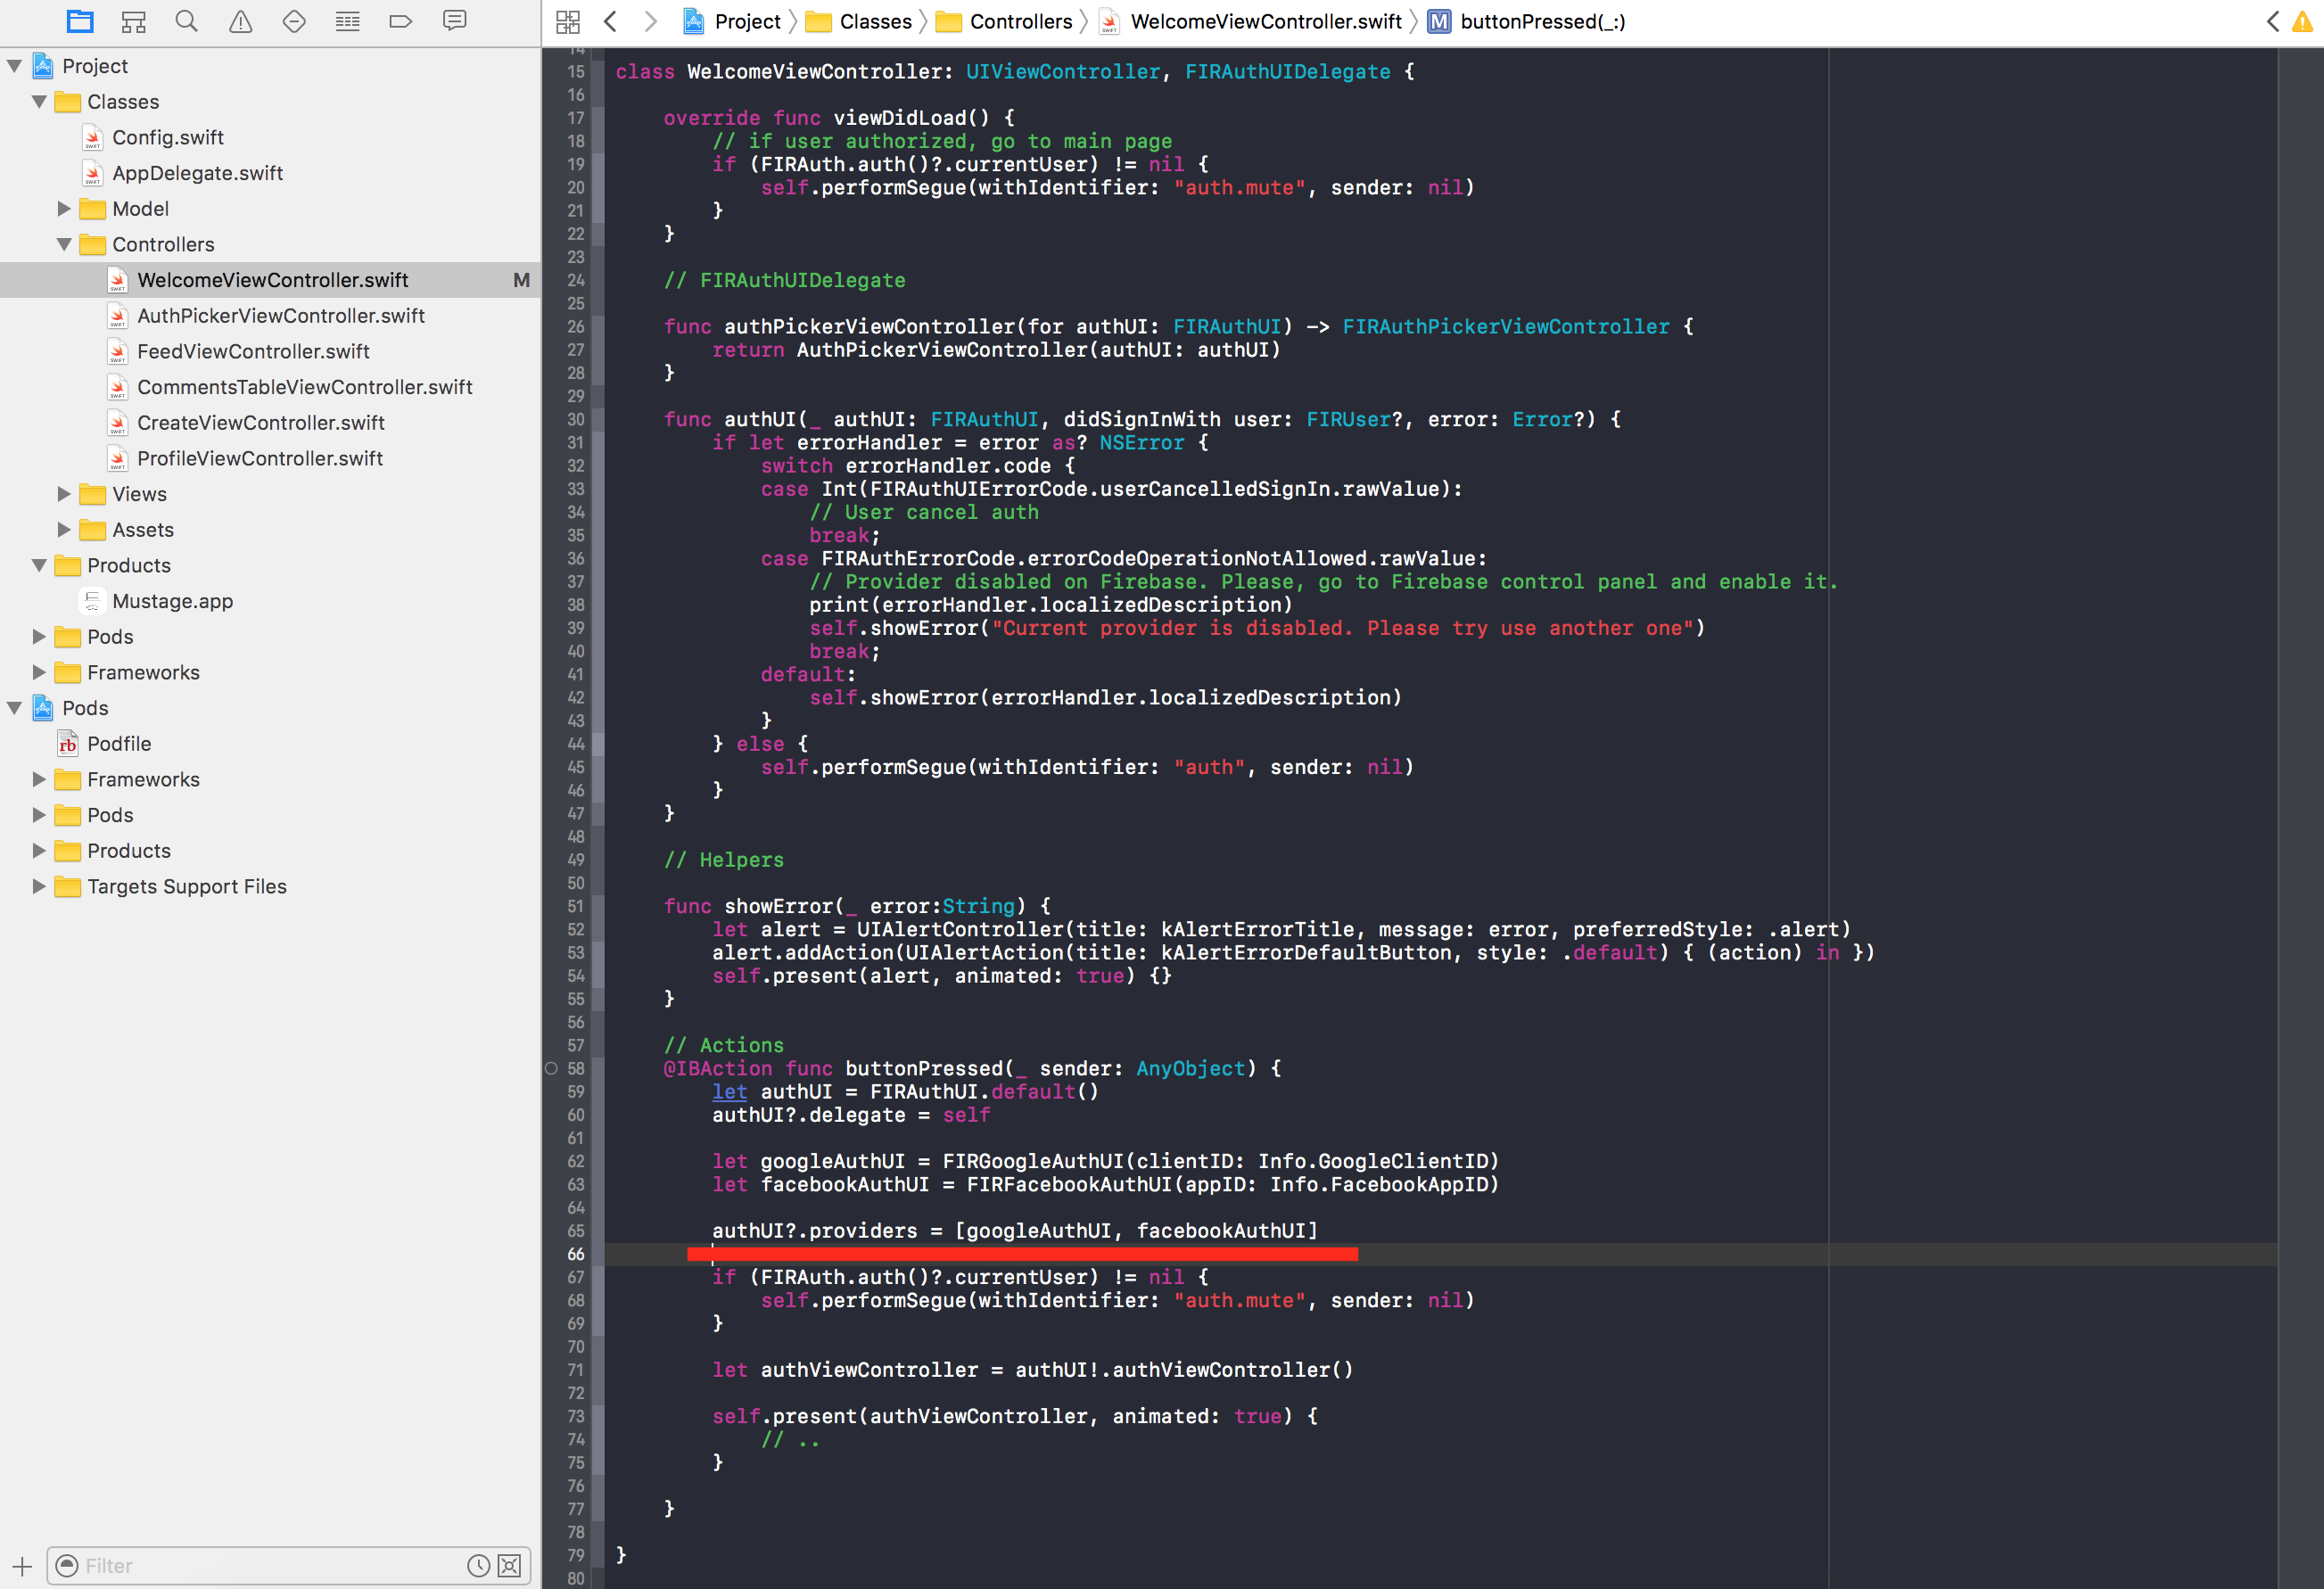Viewport: 2324px width, 1589px height.
Task: Jump to previous issue arrow
Action: pos(2272,21)
